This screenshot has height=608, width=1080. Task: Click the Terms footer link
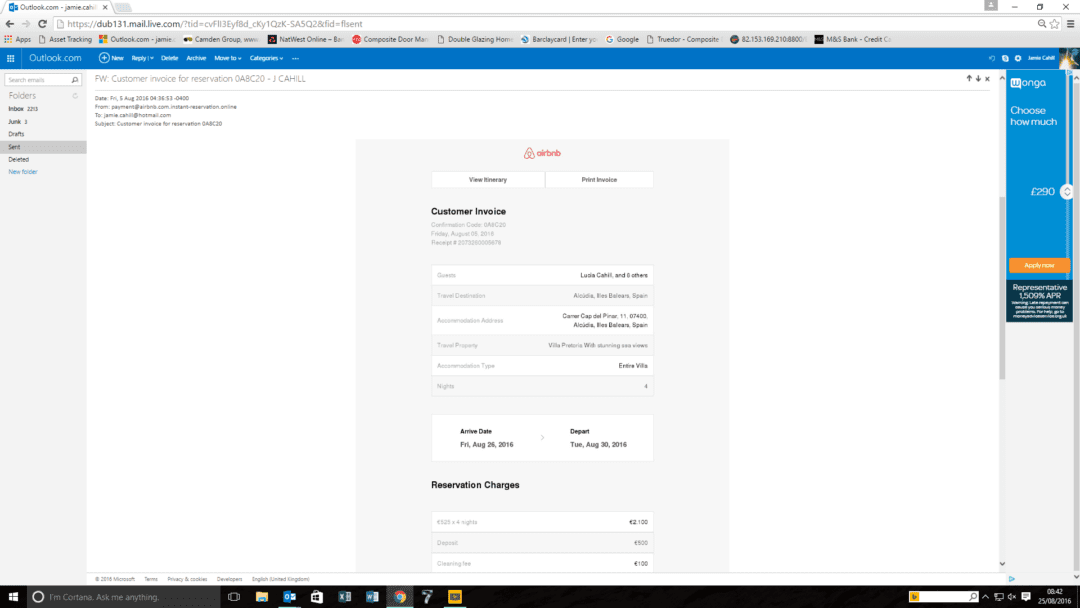151,579
